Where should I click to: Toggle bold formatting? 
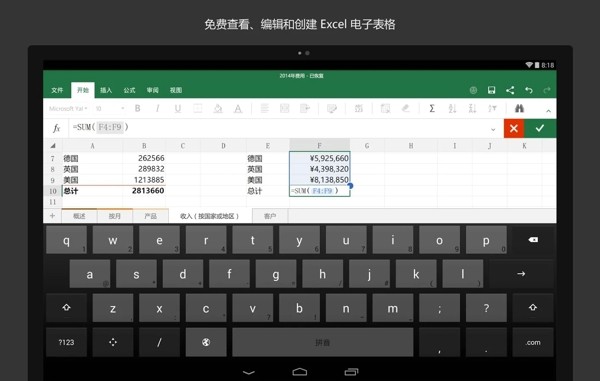click(137, 109)
